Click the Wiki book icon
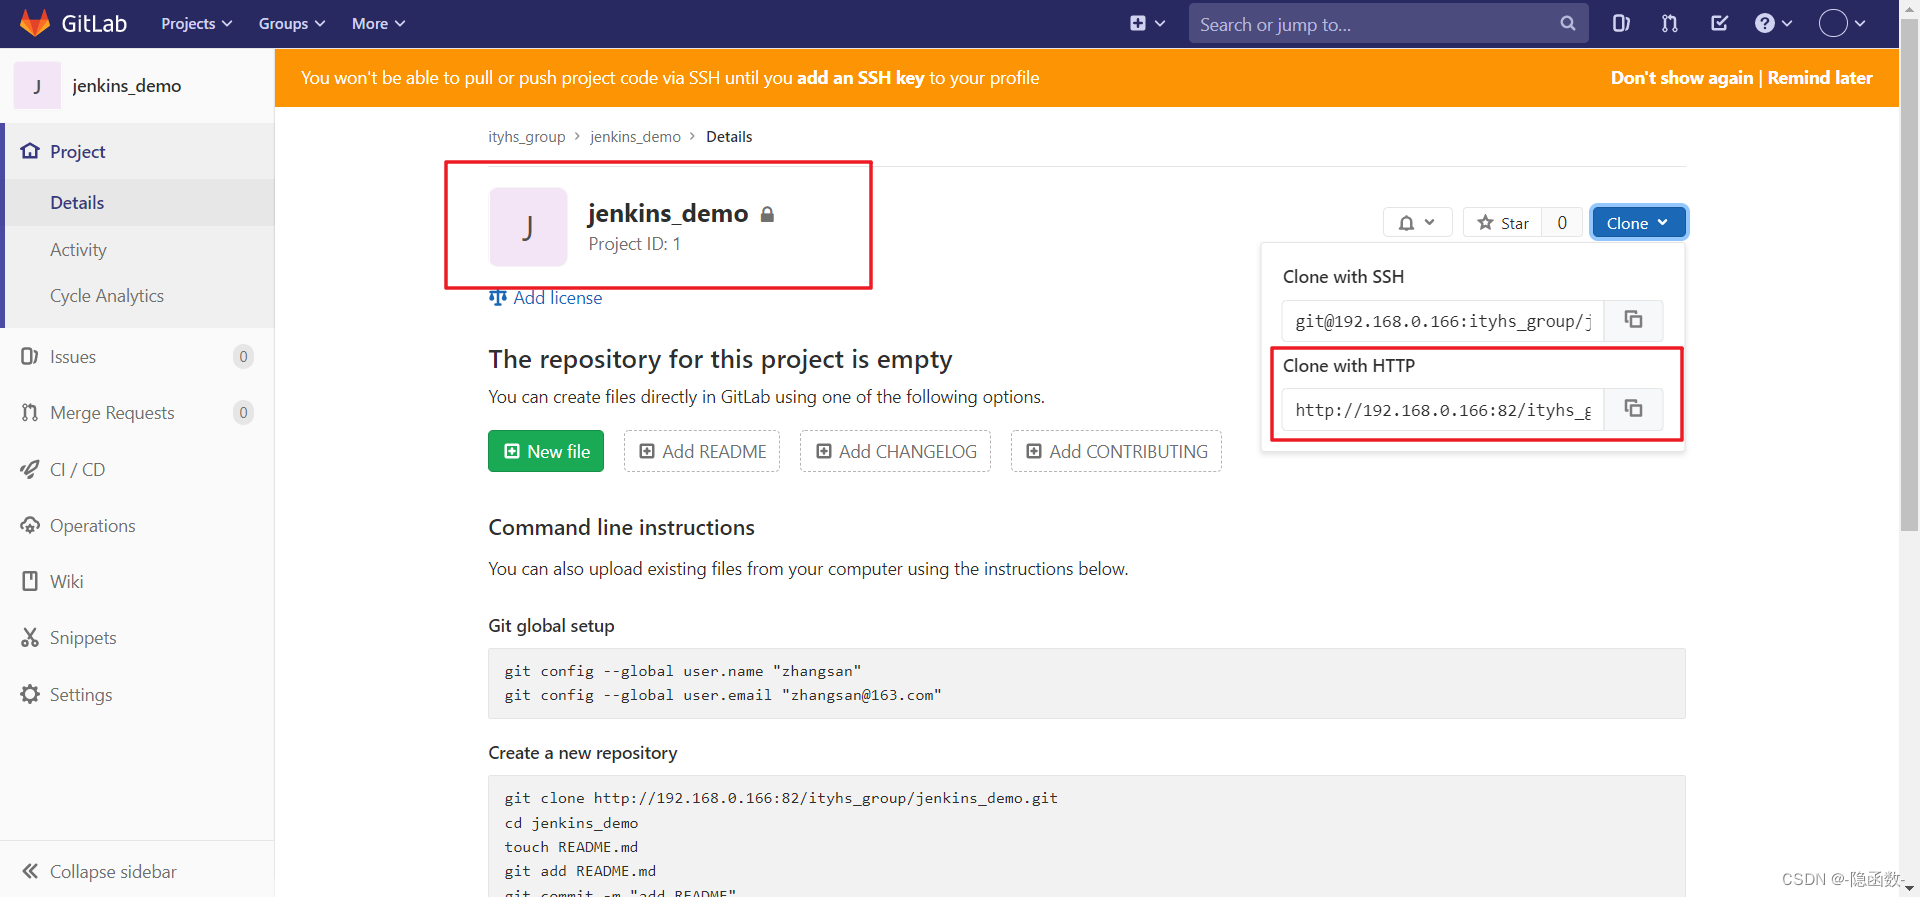Image resolution: width=1920 pixels, height=897 pixels. point(30,581)
